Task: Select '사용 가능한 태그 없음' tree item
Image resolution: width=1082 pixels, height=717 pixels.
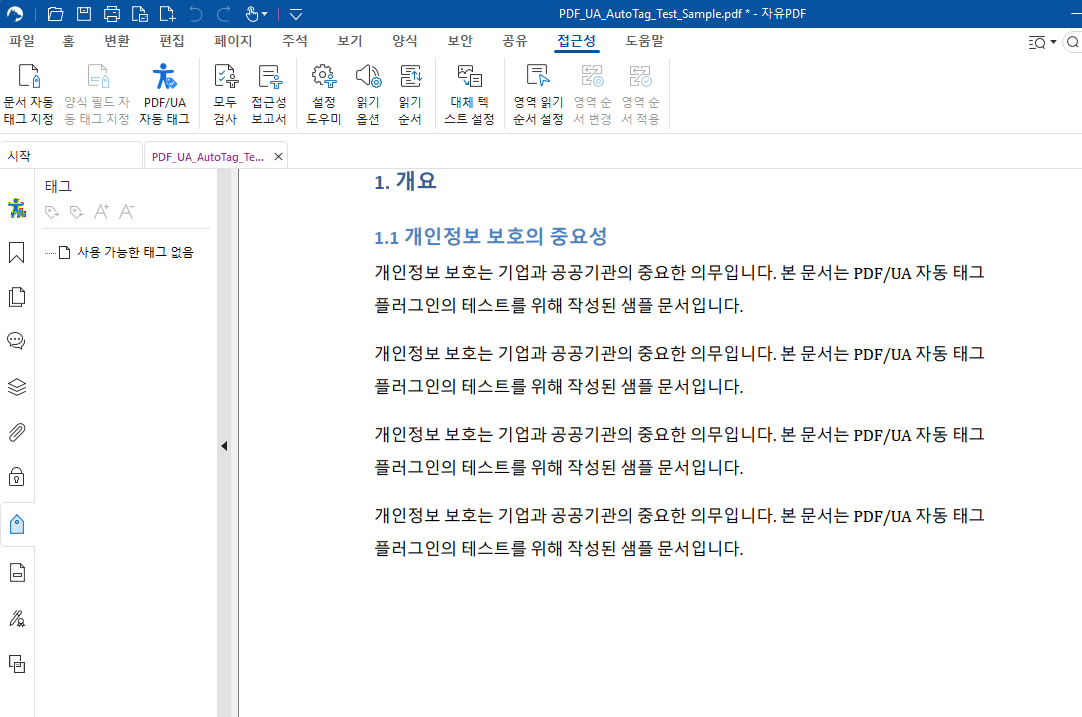Action: point(135,253)
